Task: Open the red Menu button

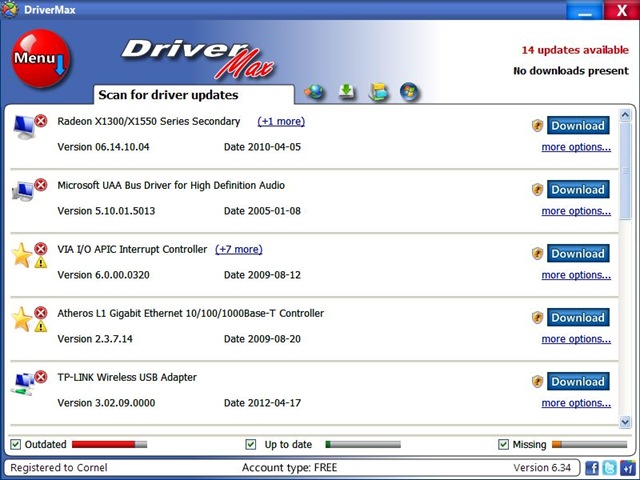Action: (x=40, y=58)
